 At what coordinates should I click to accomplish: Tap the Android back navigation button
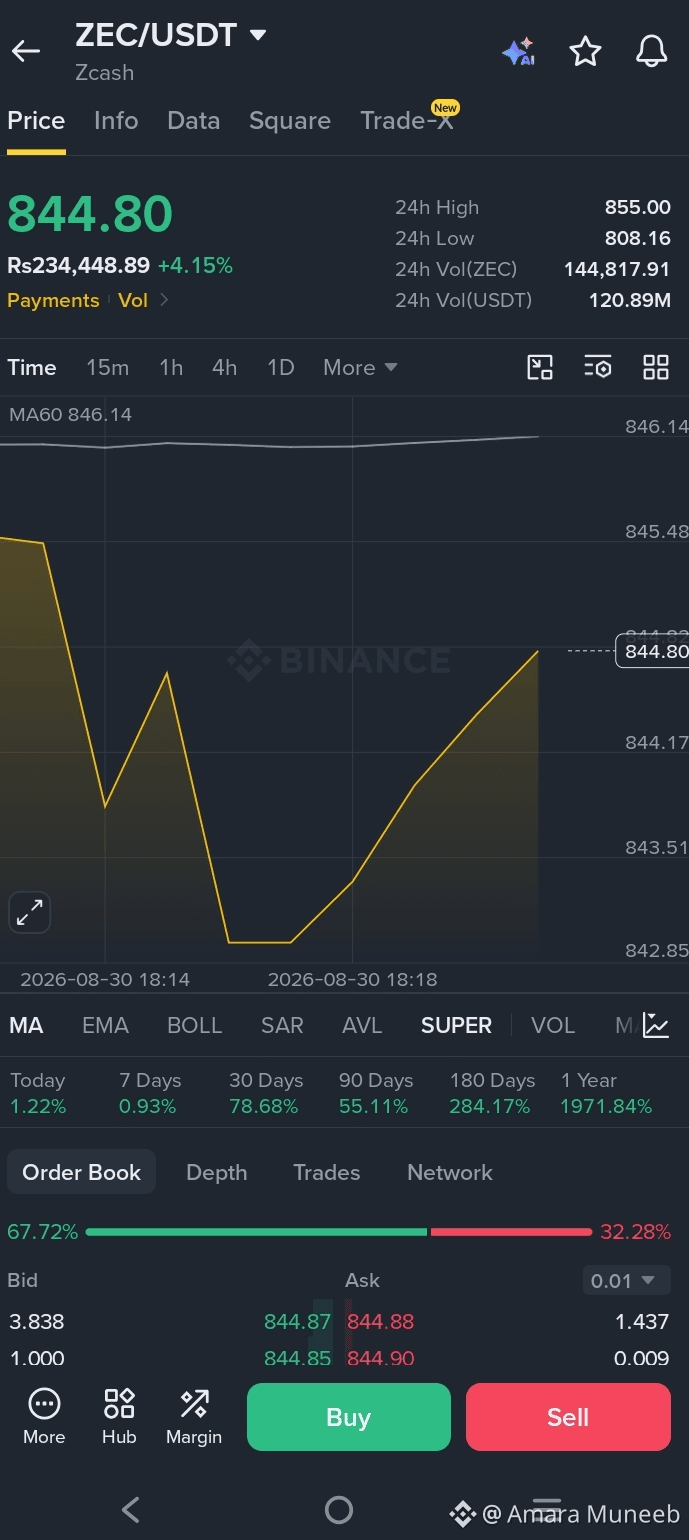(x=130, y=1509)
